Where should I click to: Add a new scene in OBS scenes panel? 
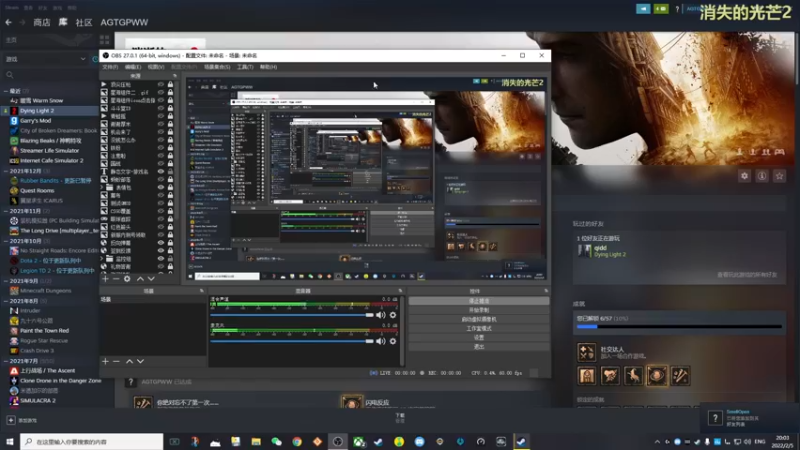pos(105,361)
